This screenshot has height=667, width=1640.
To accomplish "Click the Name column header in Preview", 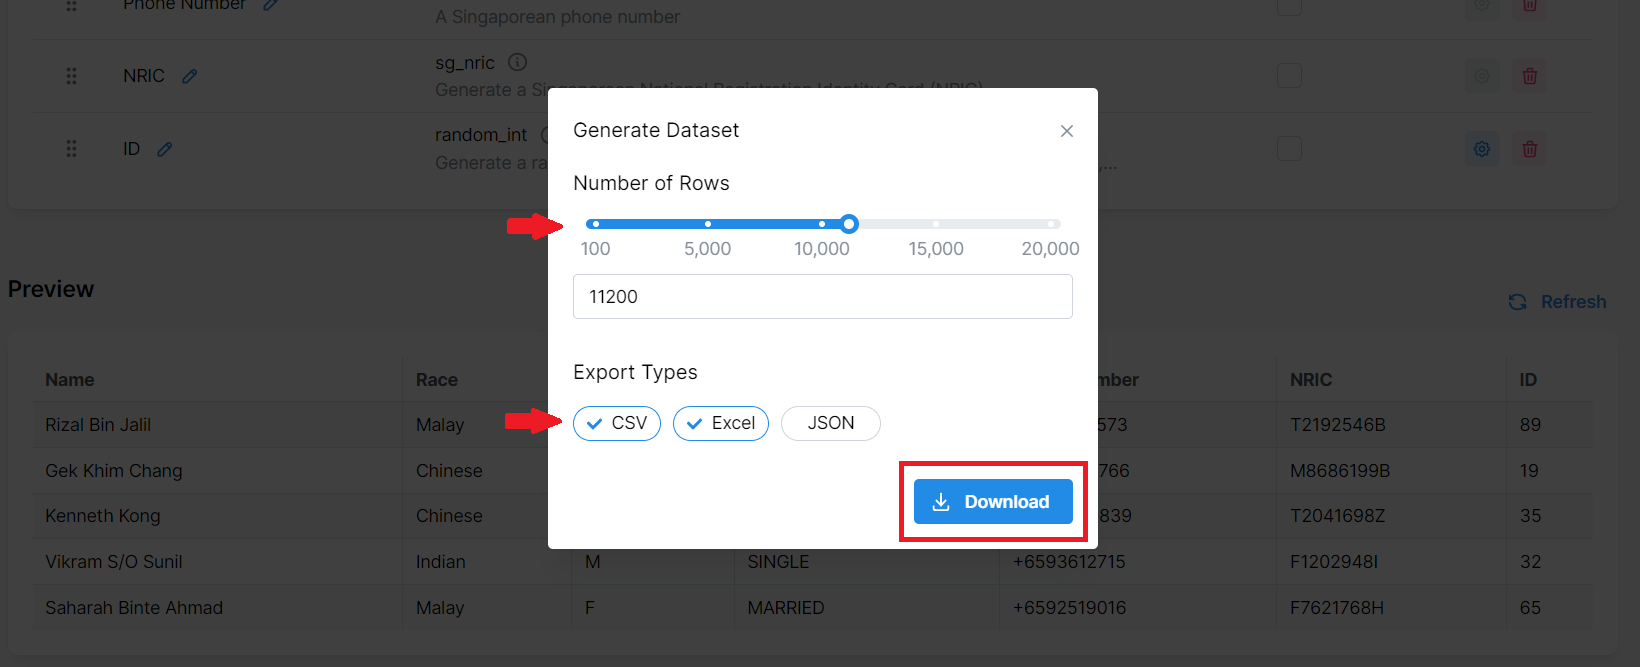I will point(70,380).
